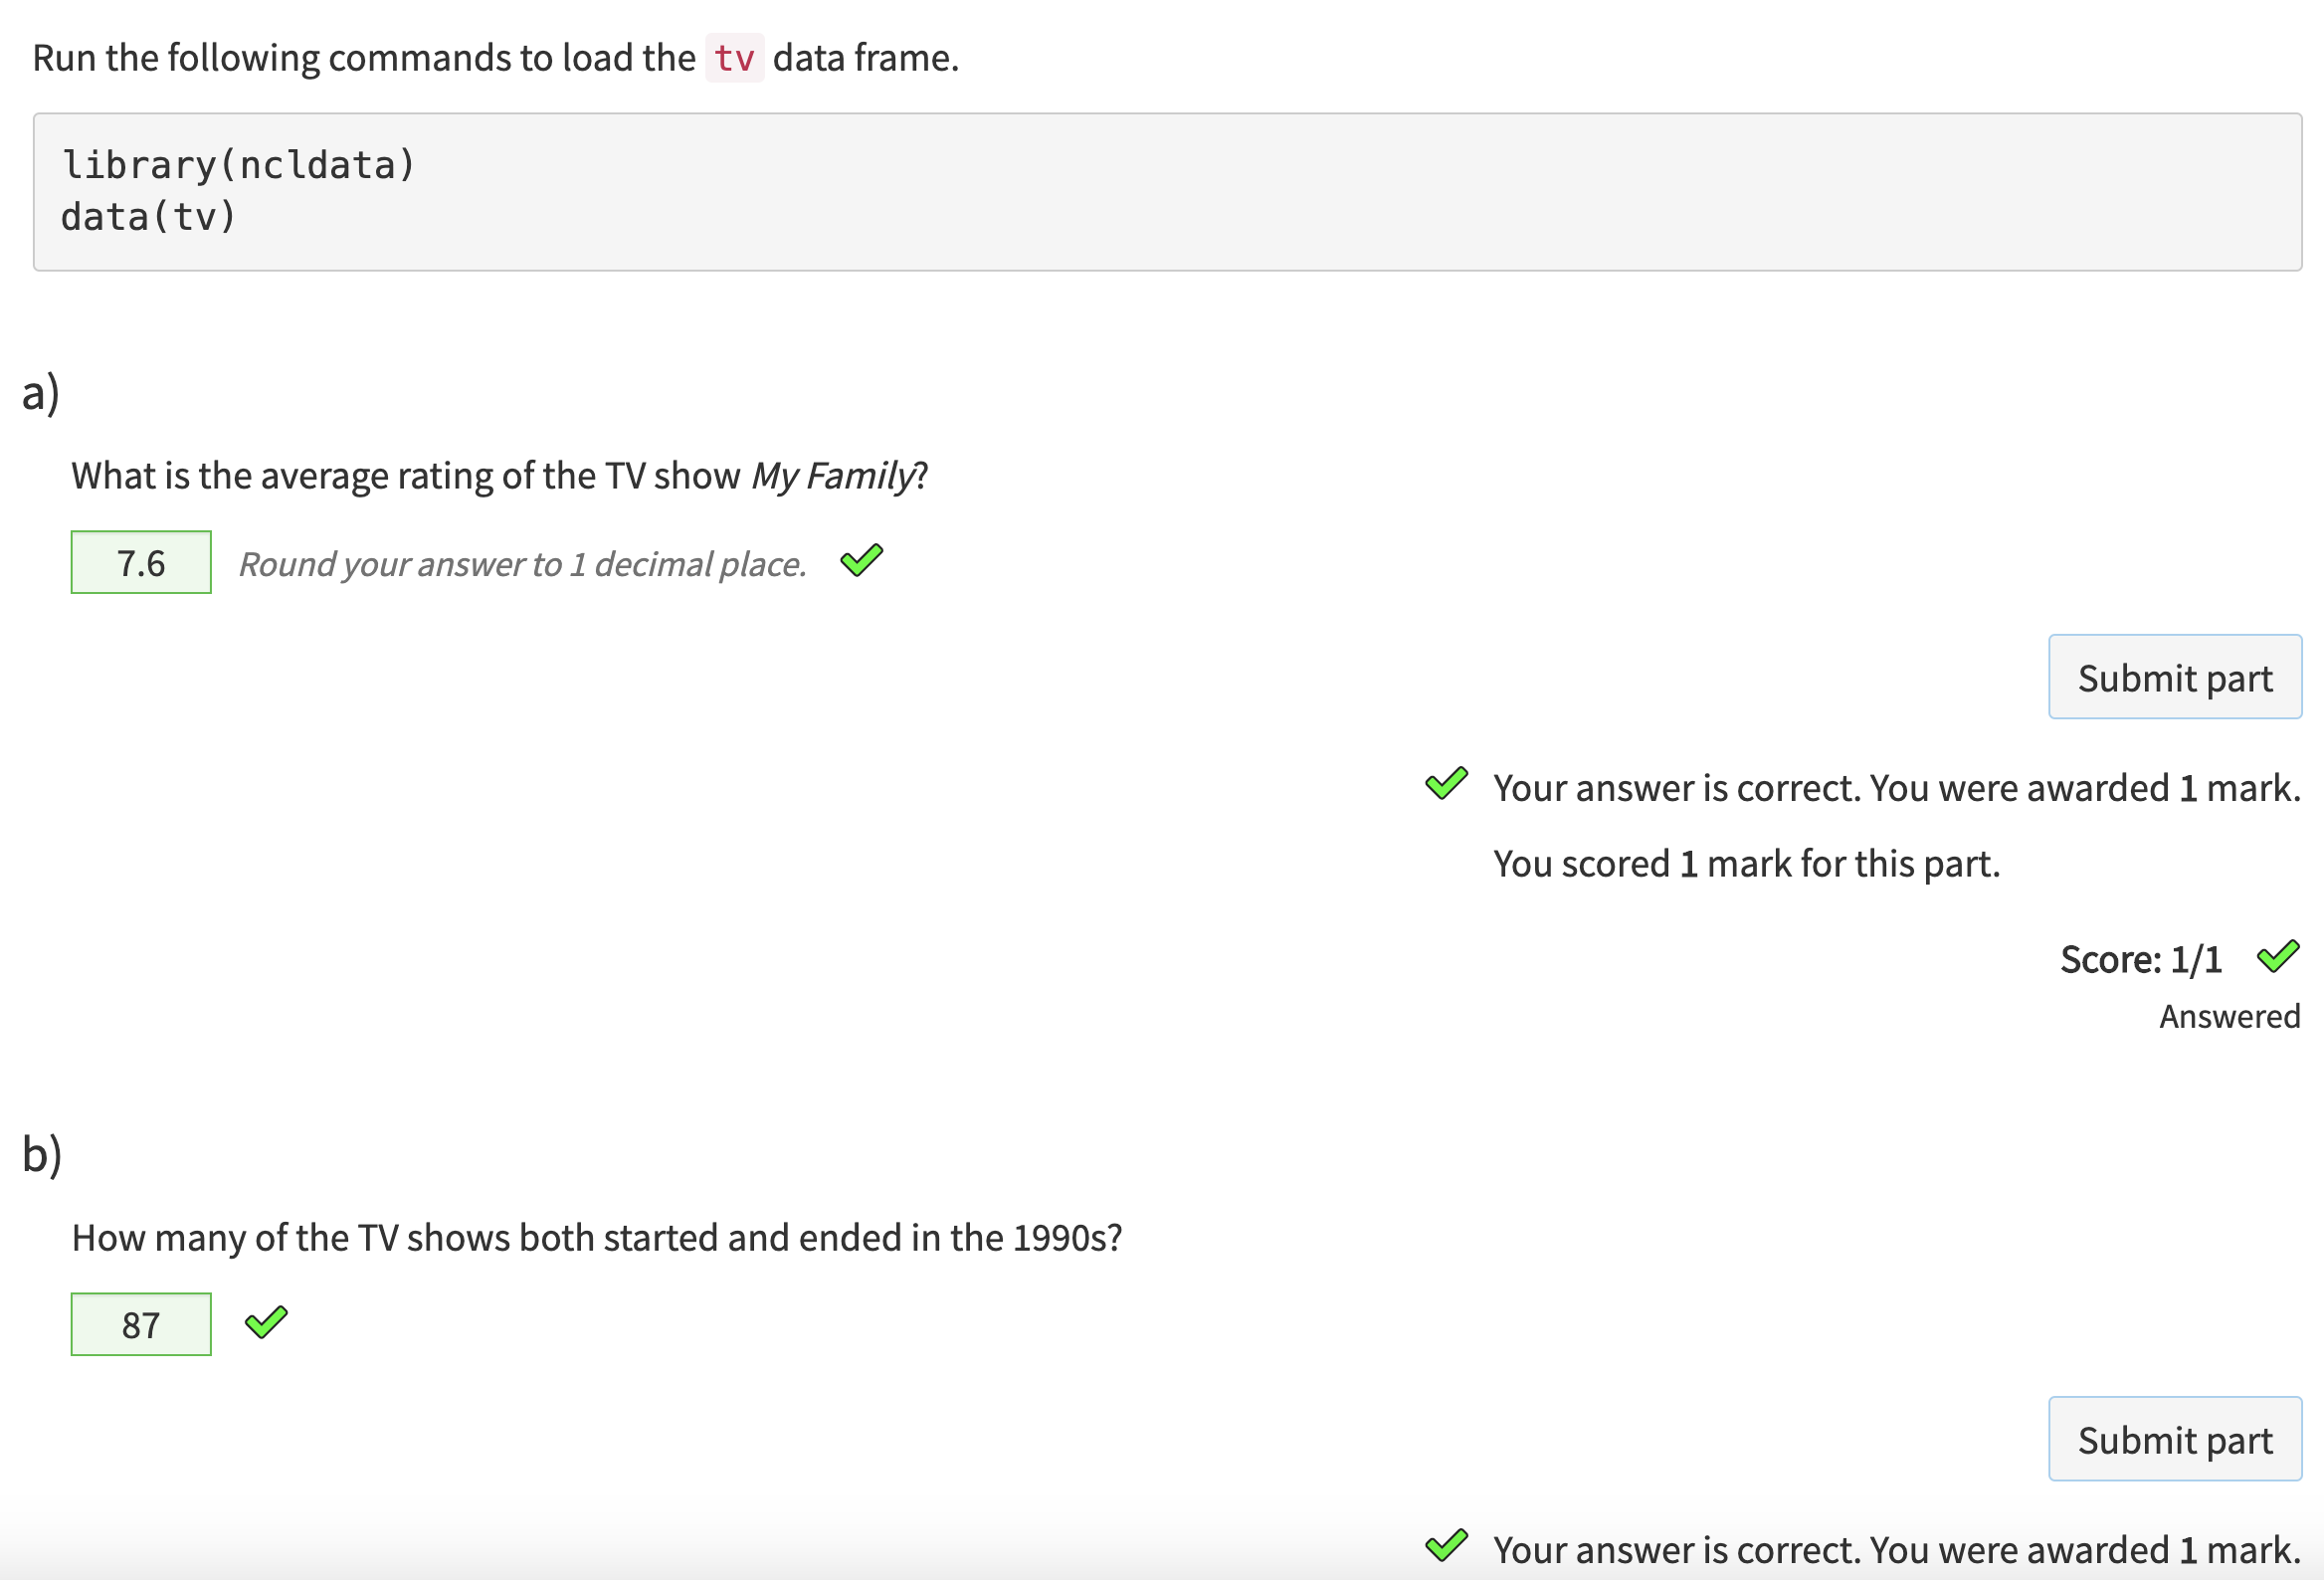Image resolution: width=2324 pixels, height=1580 pixels.
Task: Click the green checkmark beside the 87 answer
Action: [x=266, y=1323]
